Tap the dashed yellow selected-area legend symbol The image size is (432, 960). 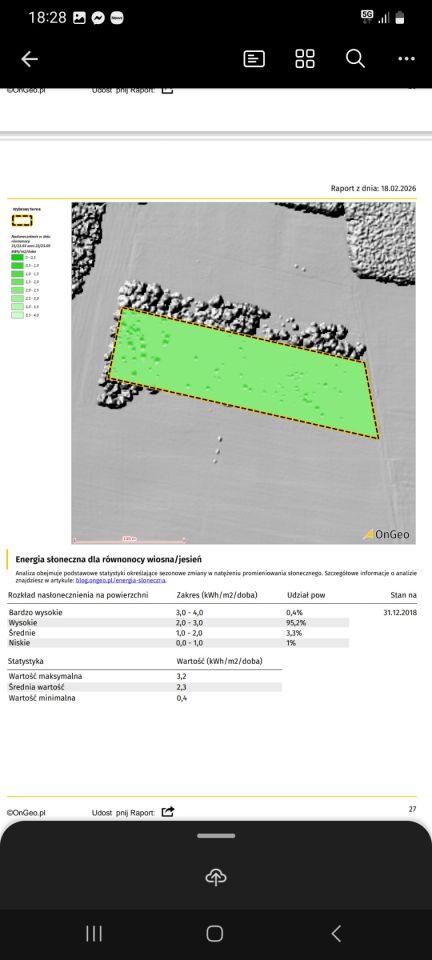tap(23, 220)
